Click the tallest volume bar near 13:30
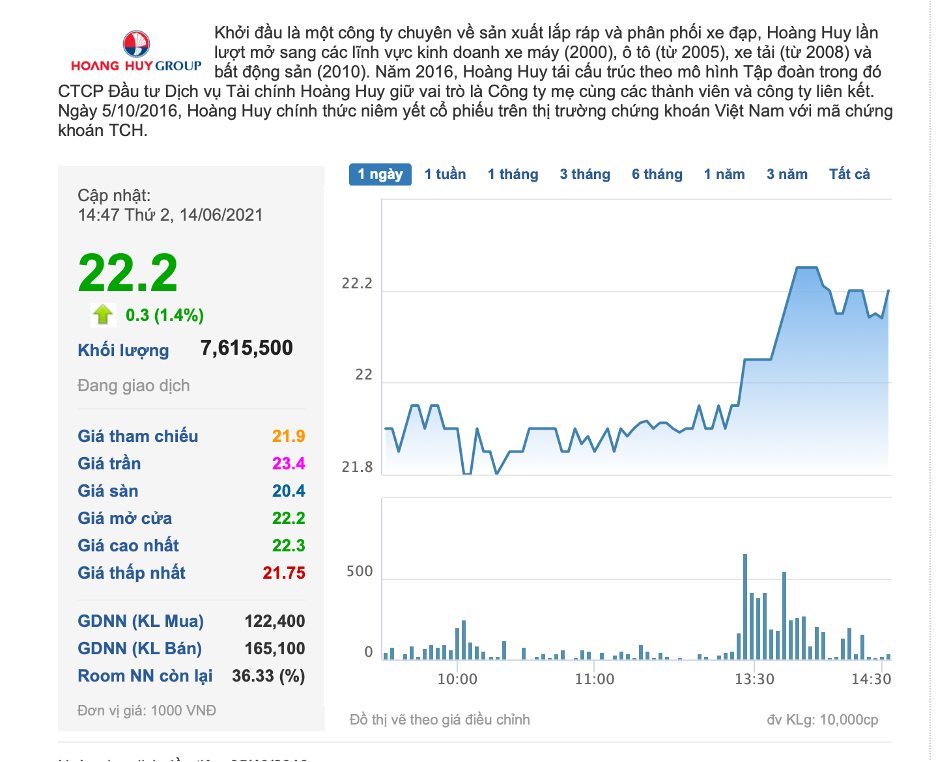The height and width of the screenshot is (762, 936). pos(745,607)
